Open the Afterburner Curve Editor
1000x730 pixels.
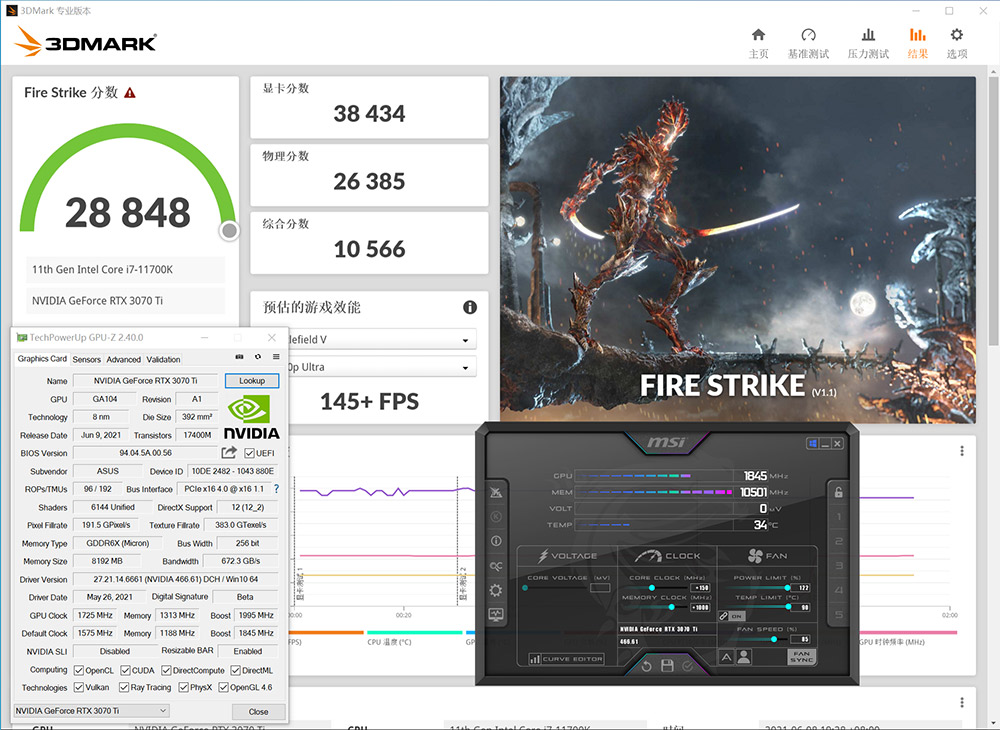click(566, 659)
